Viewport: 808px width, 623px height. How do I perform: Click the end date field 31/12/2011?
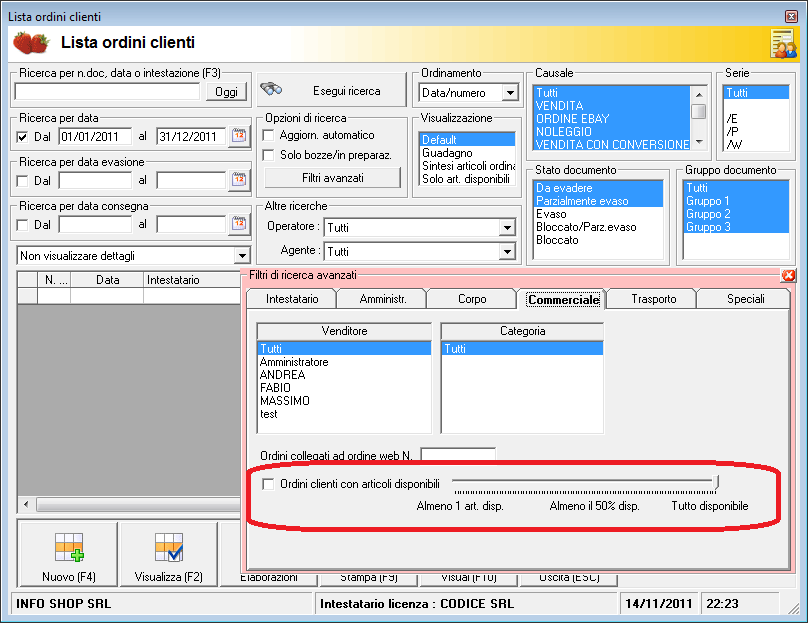tap(191, 137)
